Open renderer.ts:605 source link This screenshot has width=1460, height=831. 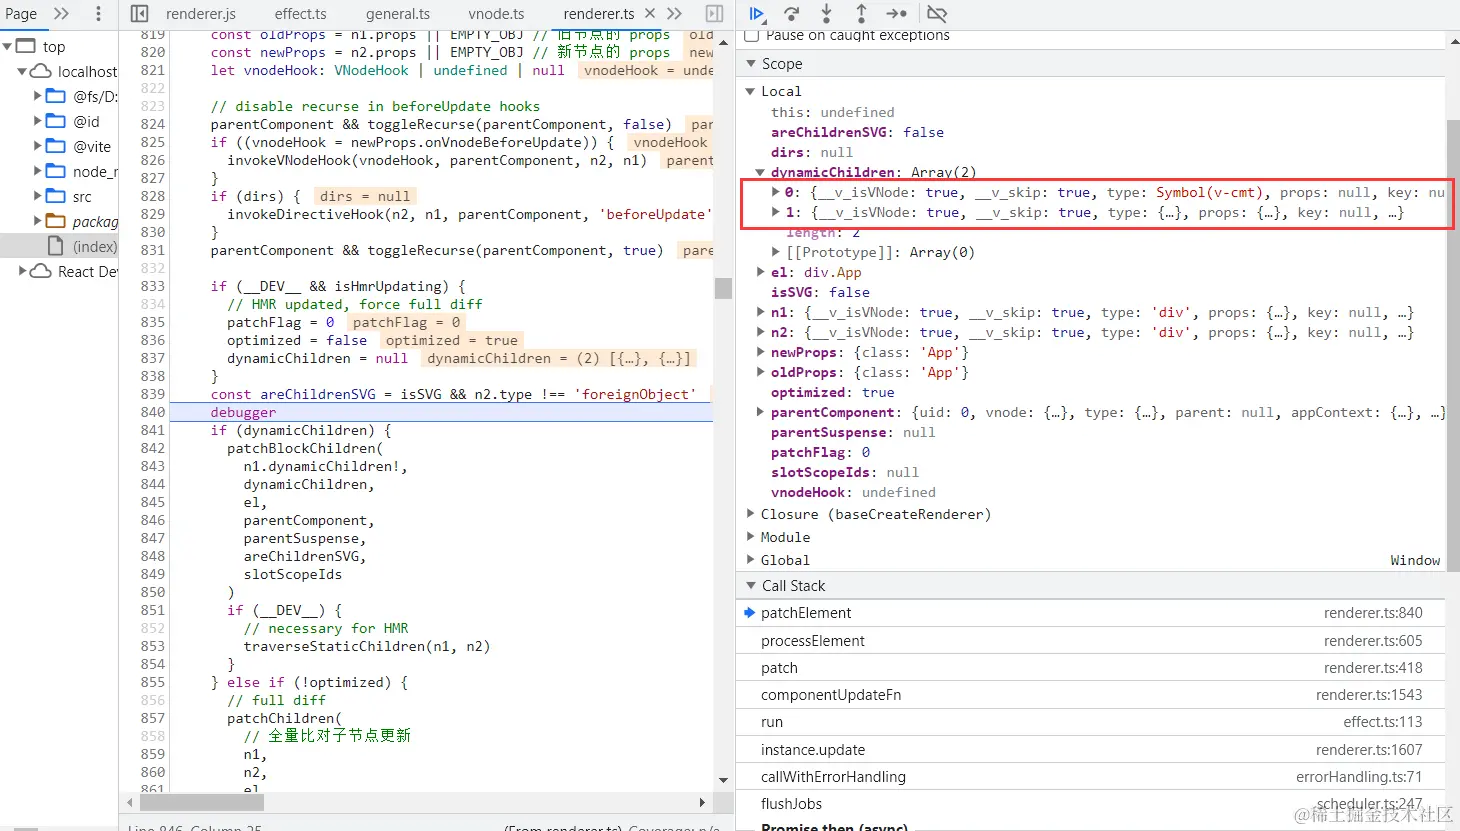(x=1373, y=641)
